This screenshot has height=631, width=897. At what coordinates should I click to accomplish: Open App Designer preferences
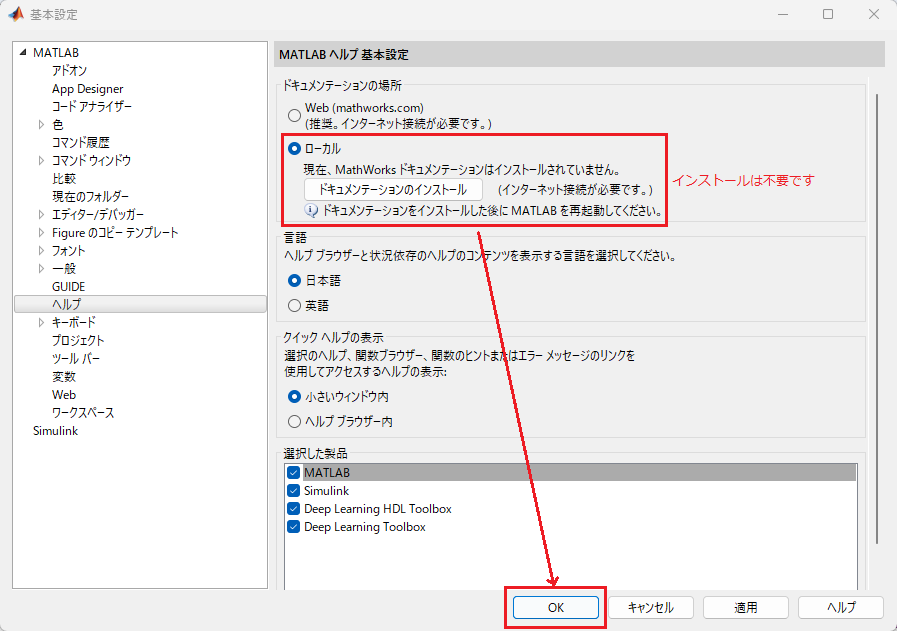click(88, 89)
